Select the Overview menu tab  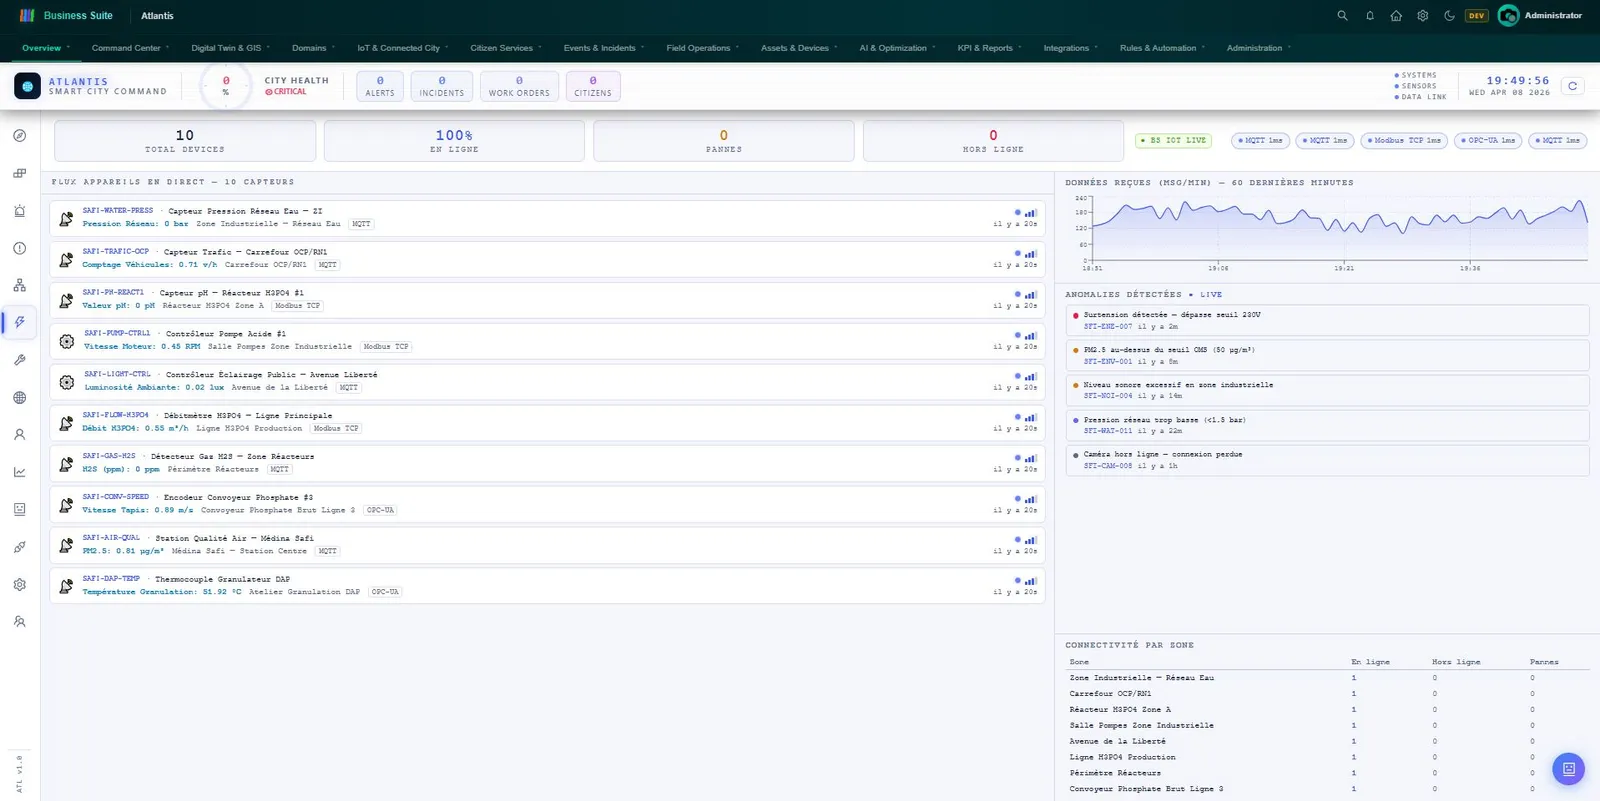tap(46, 48)
